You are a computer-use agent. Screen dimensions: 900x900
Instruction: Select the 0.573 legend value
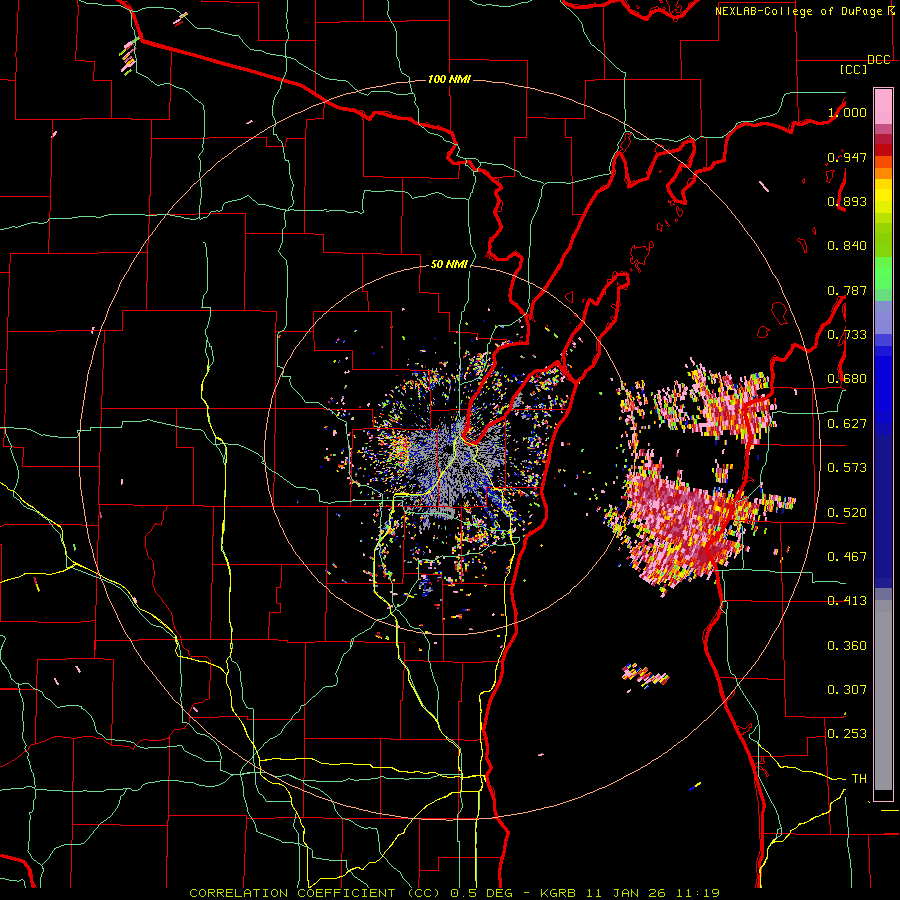pos(847,468)
